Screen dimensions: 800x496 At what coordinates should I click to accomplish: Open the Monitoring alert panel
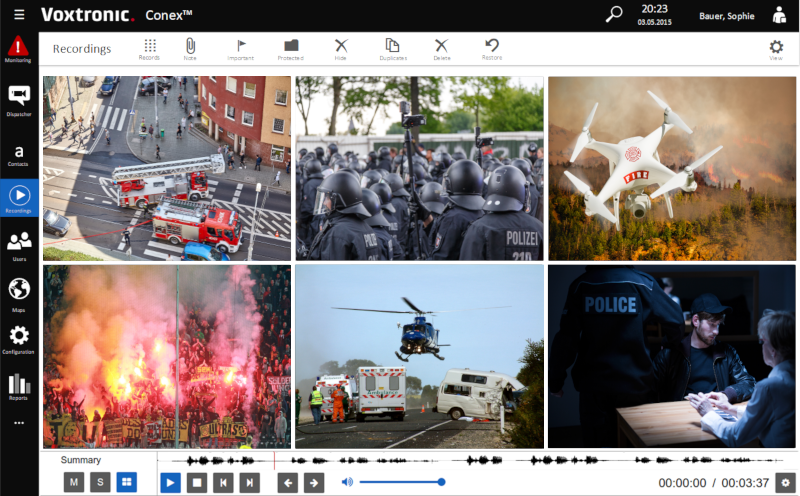tap(18, 49)
